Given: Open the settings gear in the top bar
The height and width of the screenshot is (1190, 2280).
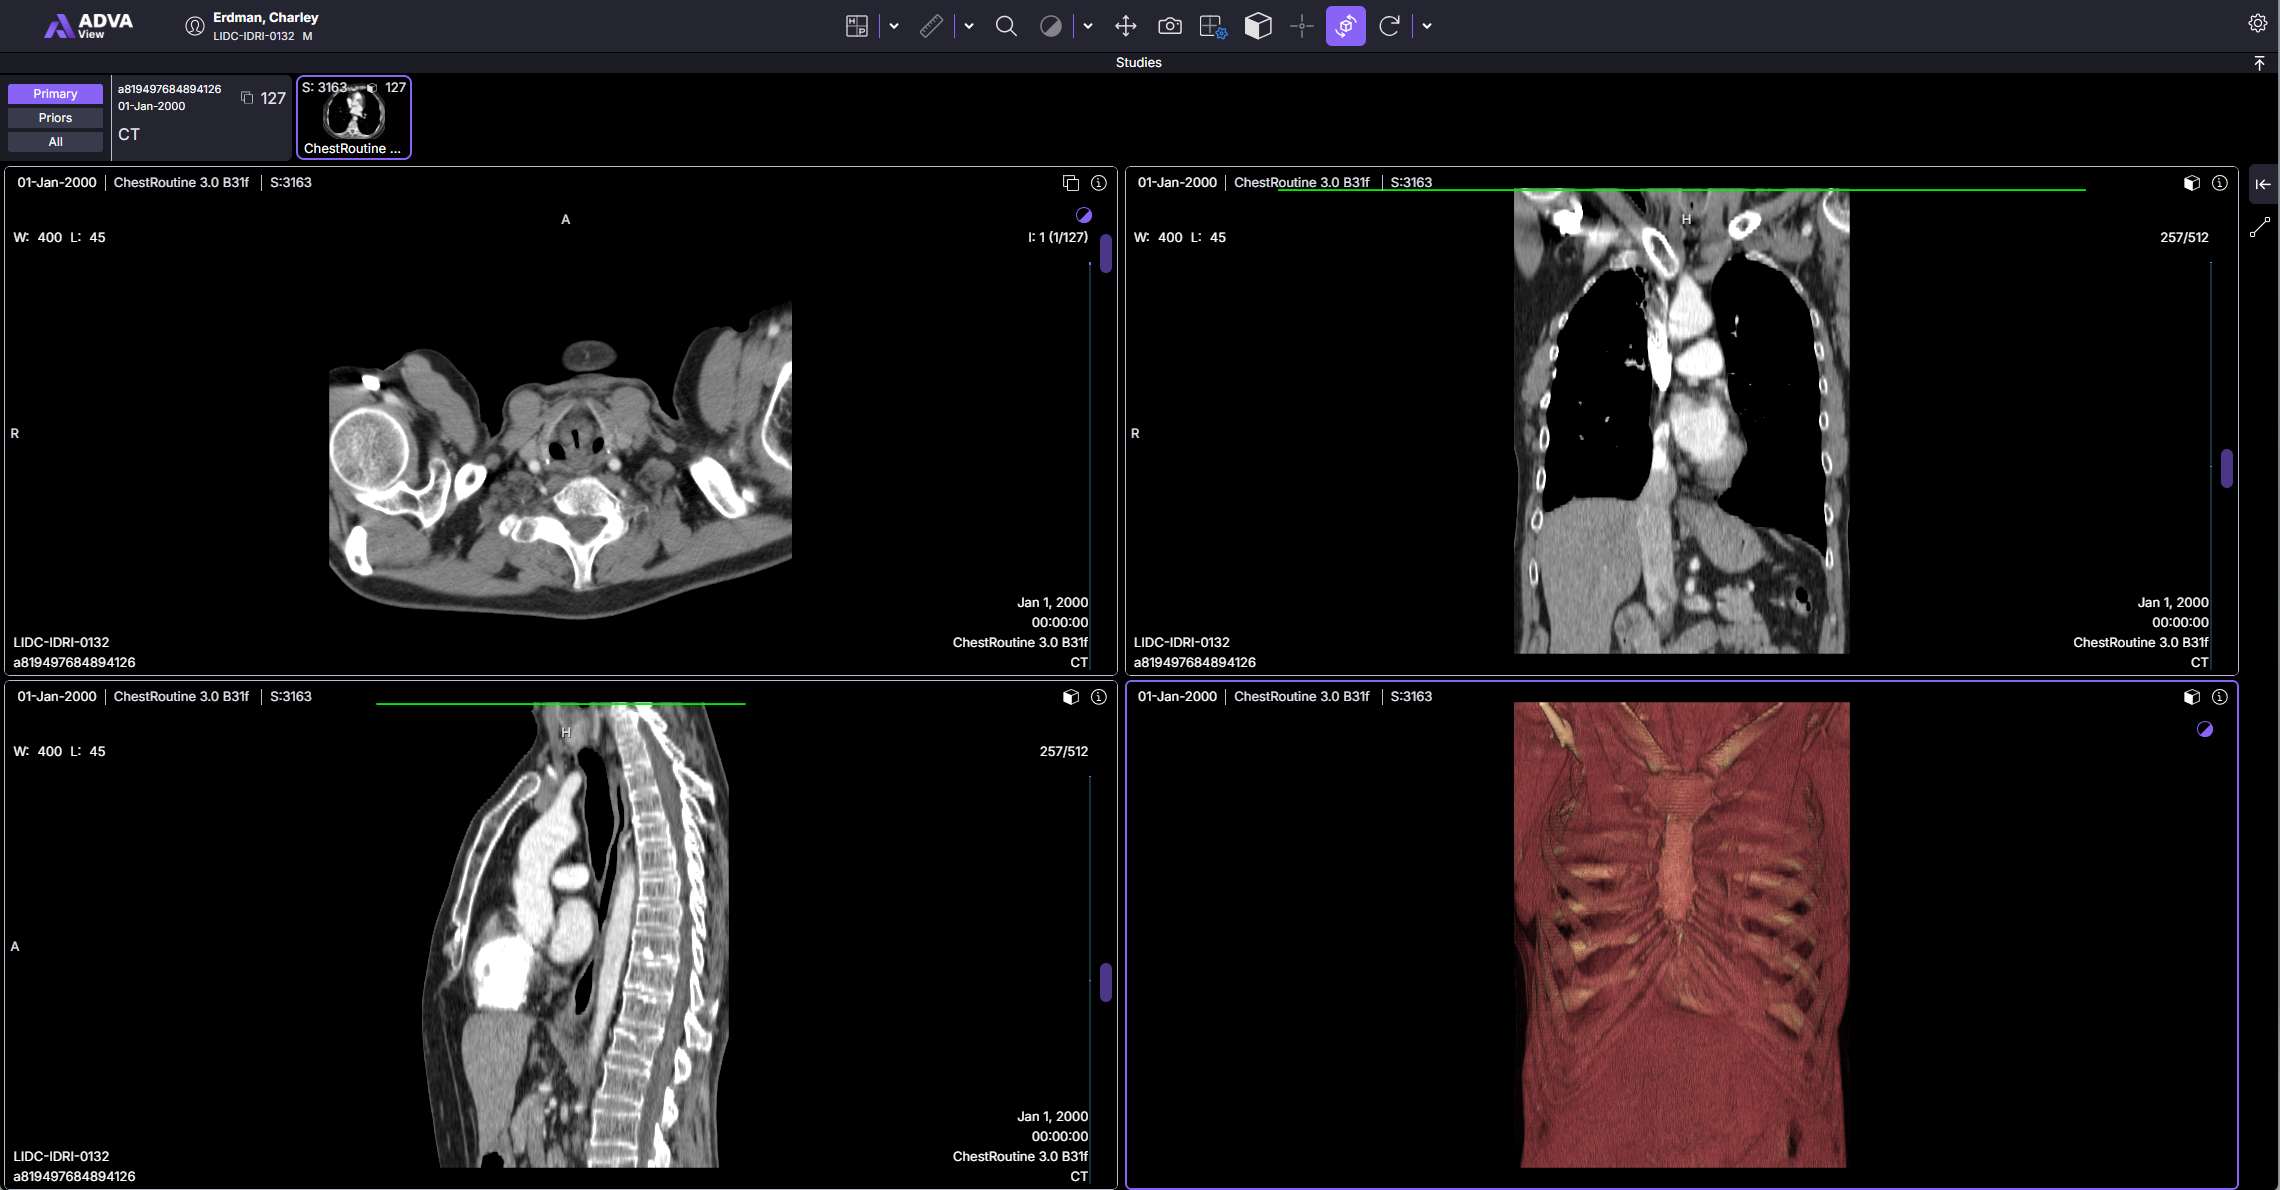Looking at the screenshot, I should (x=2258, y=23).
